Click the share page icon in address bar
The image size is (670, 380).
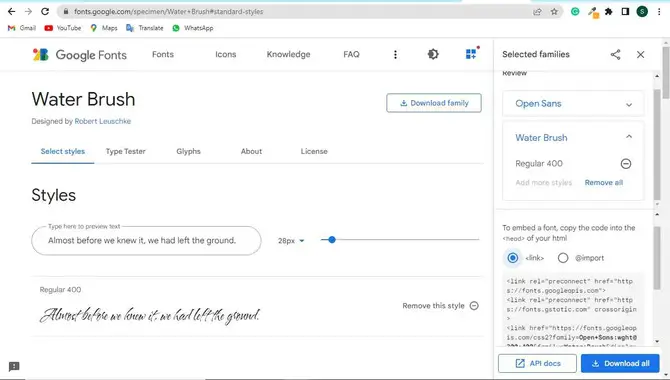click(x=537, y=12)
